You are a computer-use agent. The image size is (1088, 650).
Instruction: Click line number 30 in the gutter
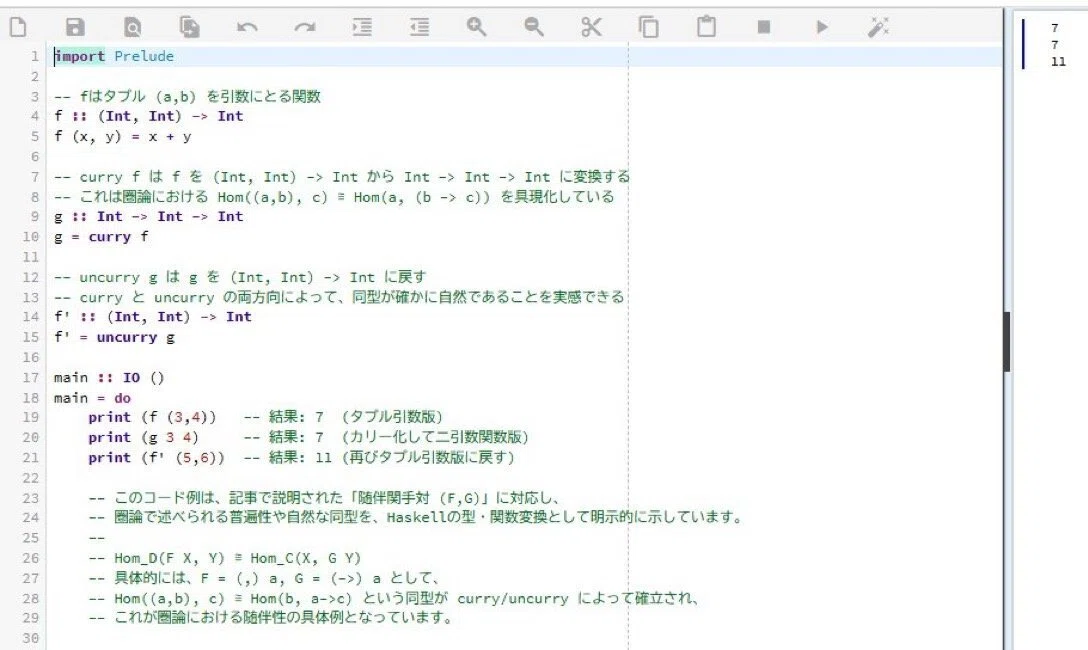(31, 638)
